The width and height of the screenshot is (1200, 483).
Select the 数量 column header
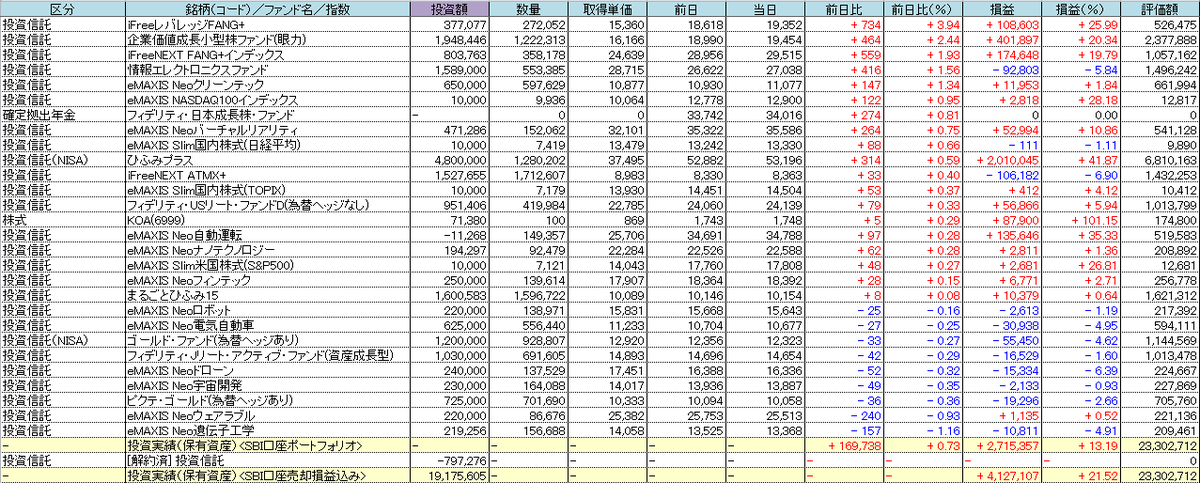529,7
